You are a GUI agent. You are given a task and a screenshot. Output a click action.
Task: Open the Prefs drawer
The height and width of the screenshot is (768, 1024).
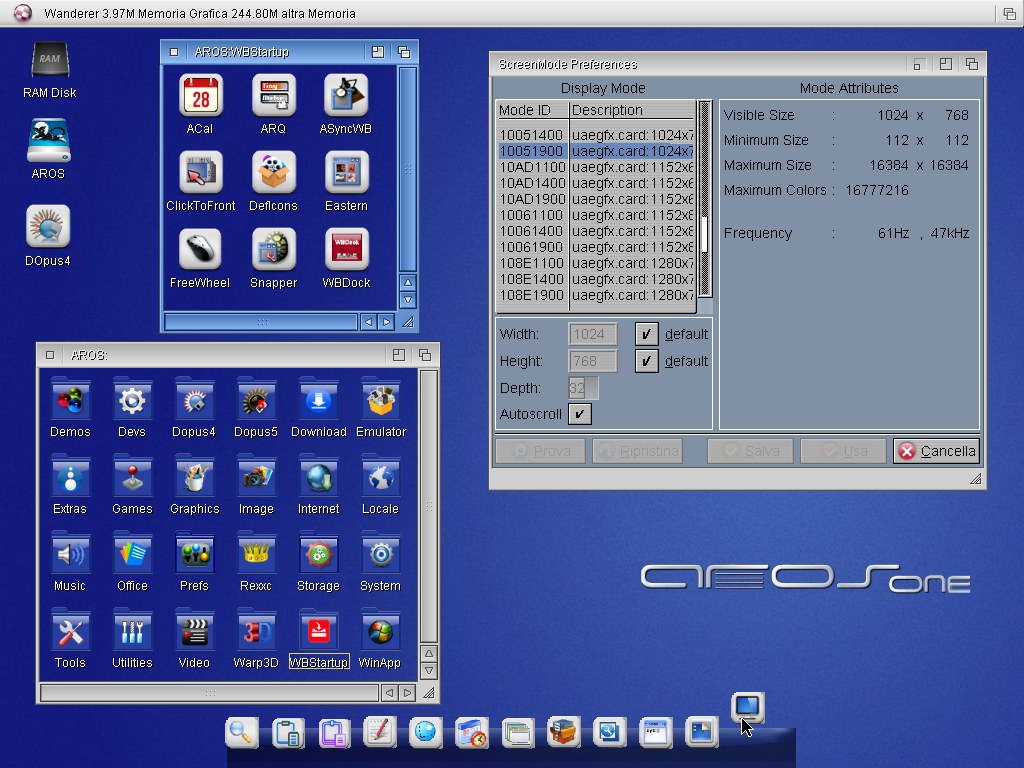pyautogui.click(x=194, y=553)
